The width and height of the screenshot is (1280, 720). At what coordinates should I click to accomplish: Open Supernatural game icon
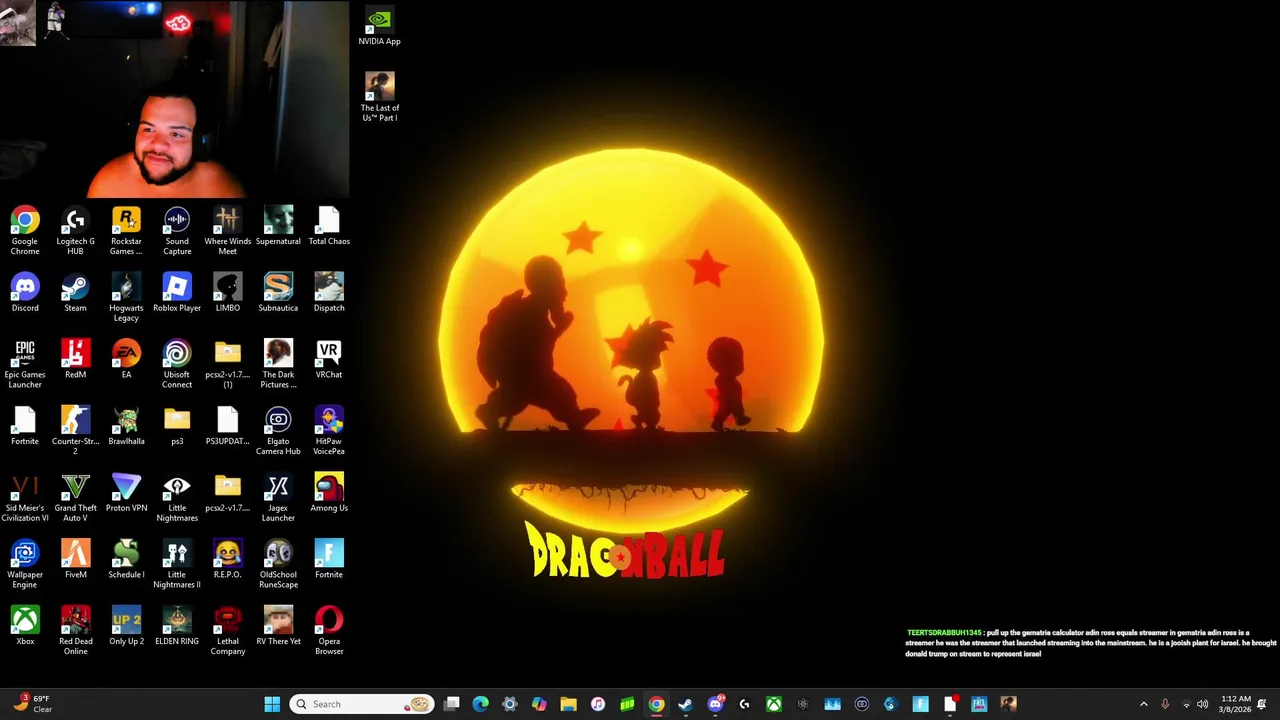(278, 226)
